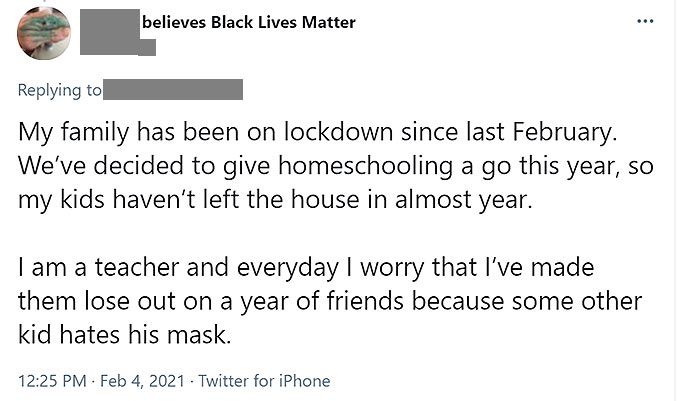Click the "12:25 PM" timestamp
This screenshot has width=678, height=401.
(50, 380)
